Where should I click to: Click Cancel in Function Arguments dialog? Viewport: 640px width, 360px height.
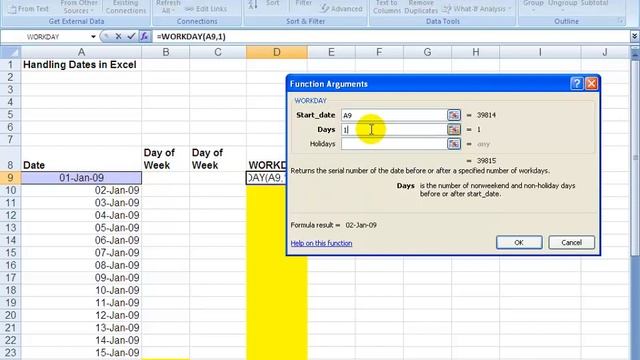571,242
